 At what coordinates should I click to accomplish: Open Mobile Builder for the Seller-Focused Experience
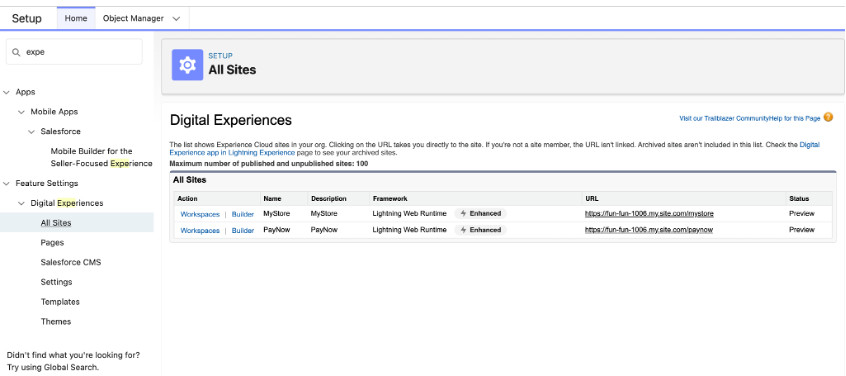[x=101, y=157]
